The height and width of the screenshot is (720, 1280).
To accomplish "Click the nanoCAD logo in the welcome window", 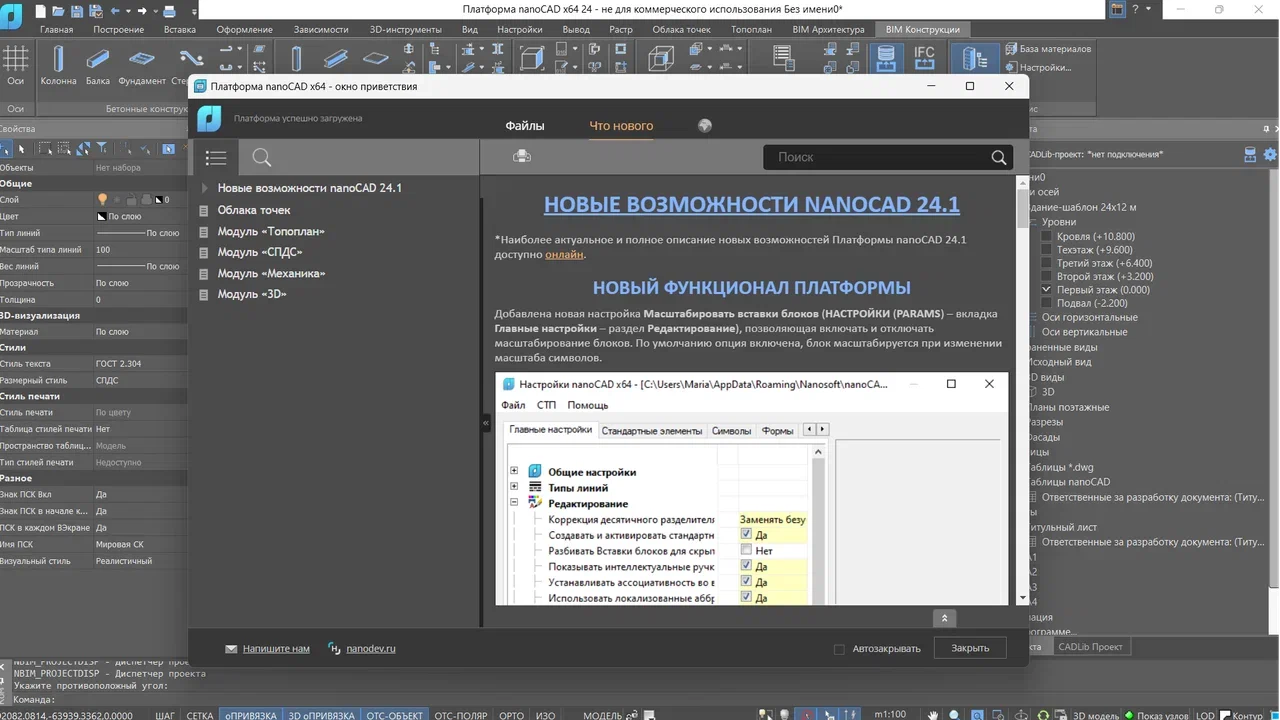I will 208,118.
